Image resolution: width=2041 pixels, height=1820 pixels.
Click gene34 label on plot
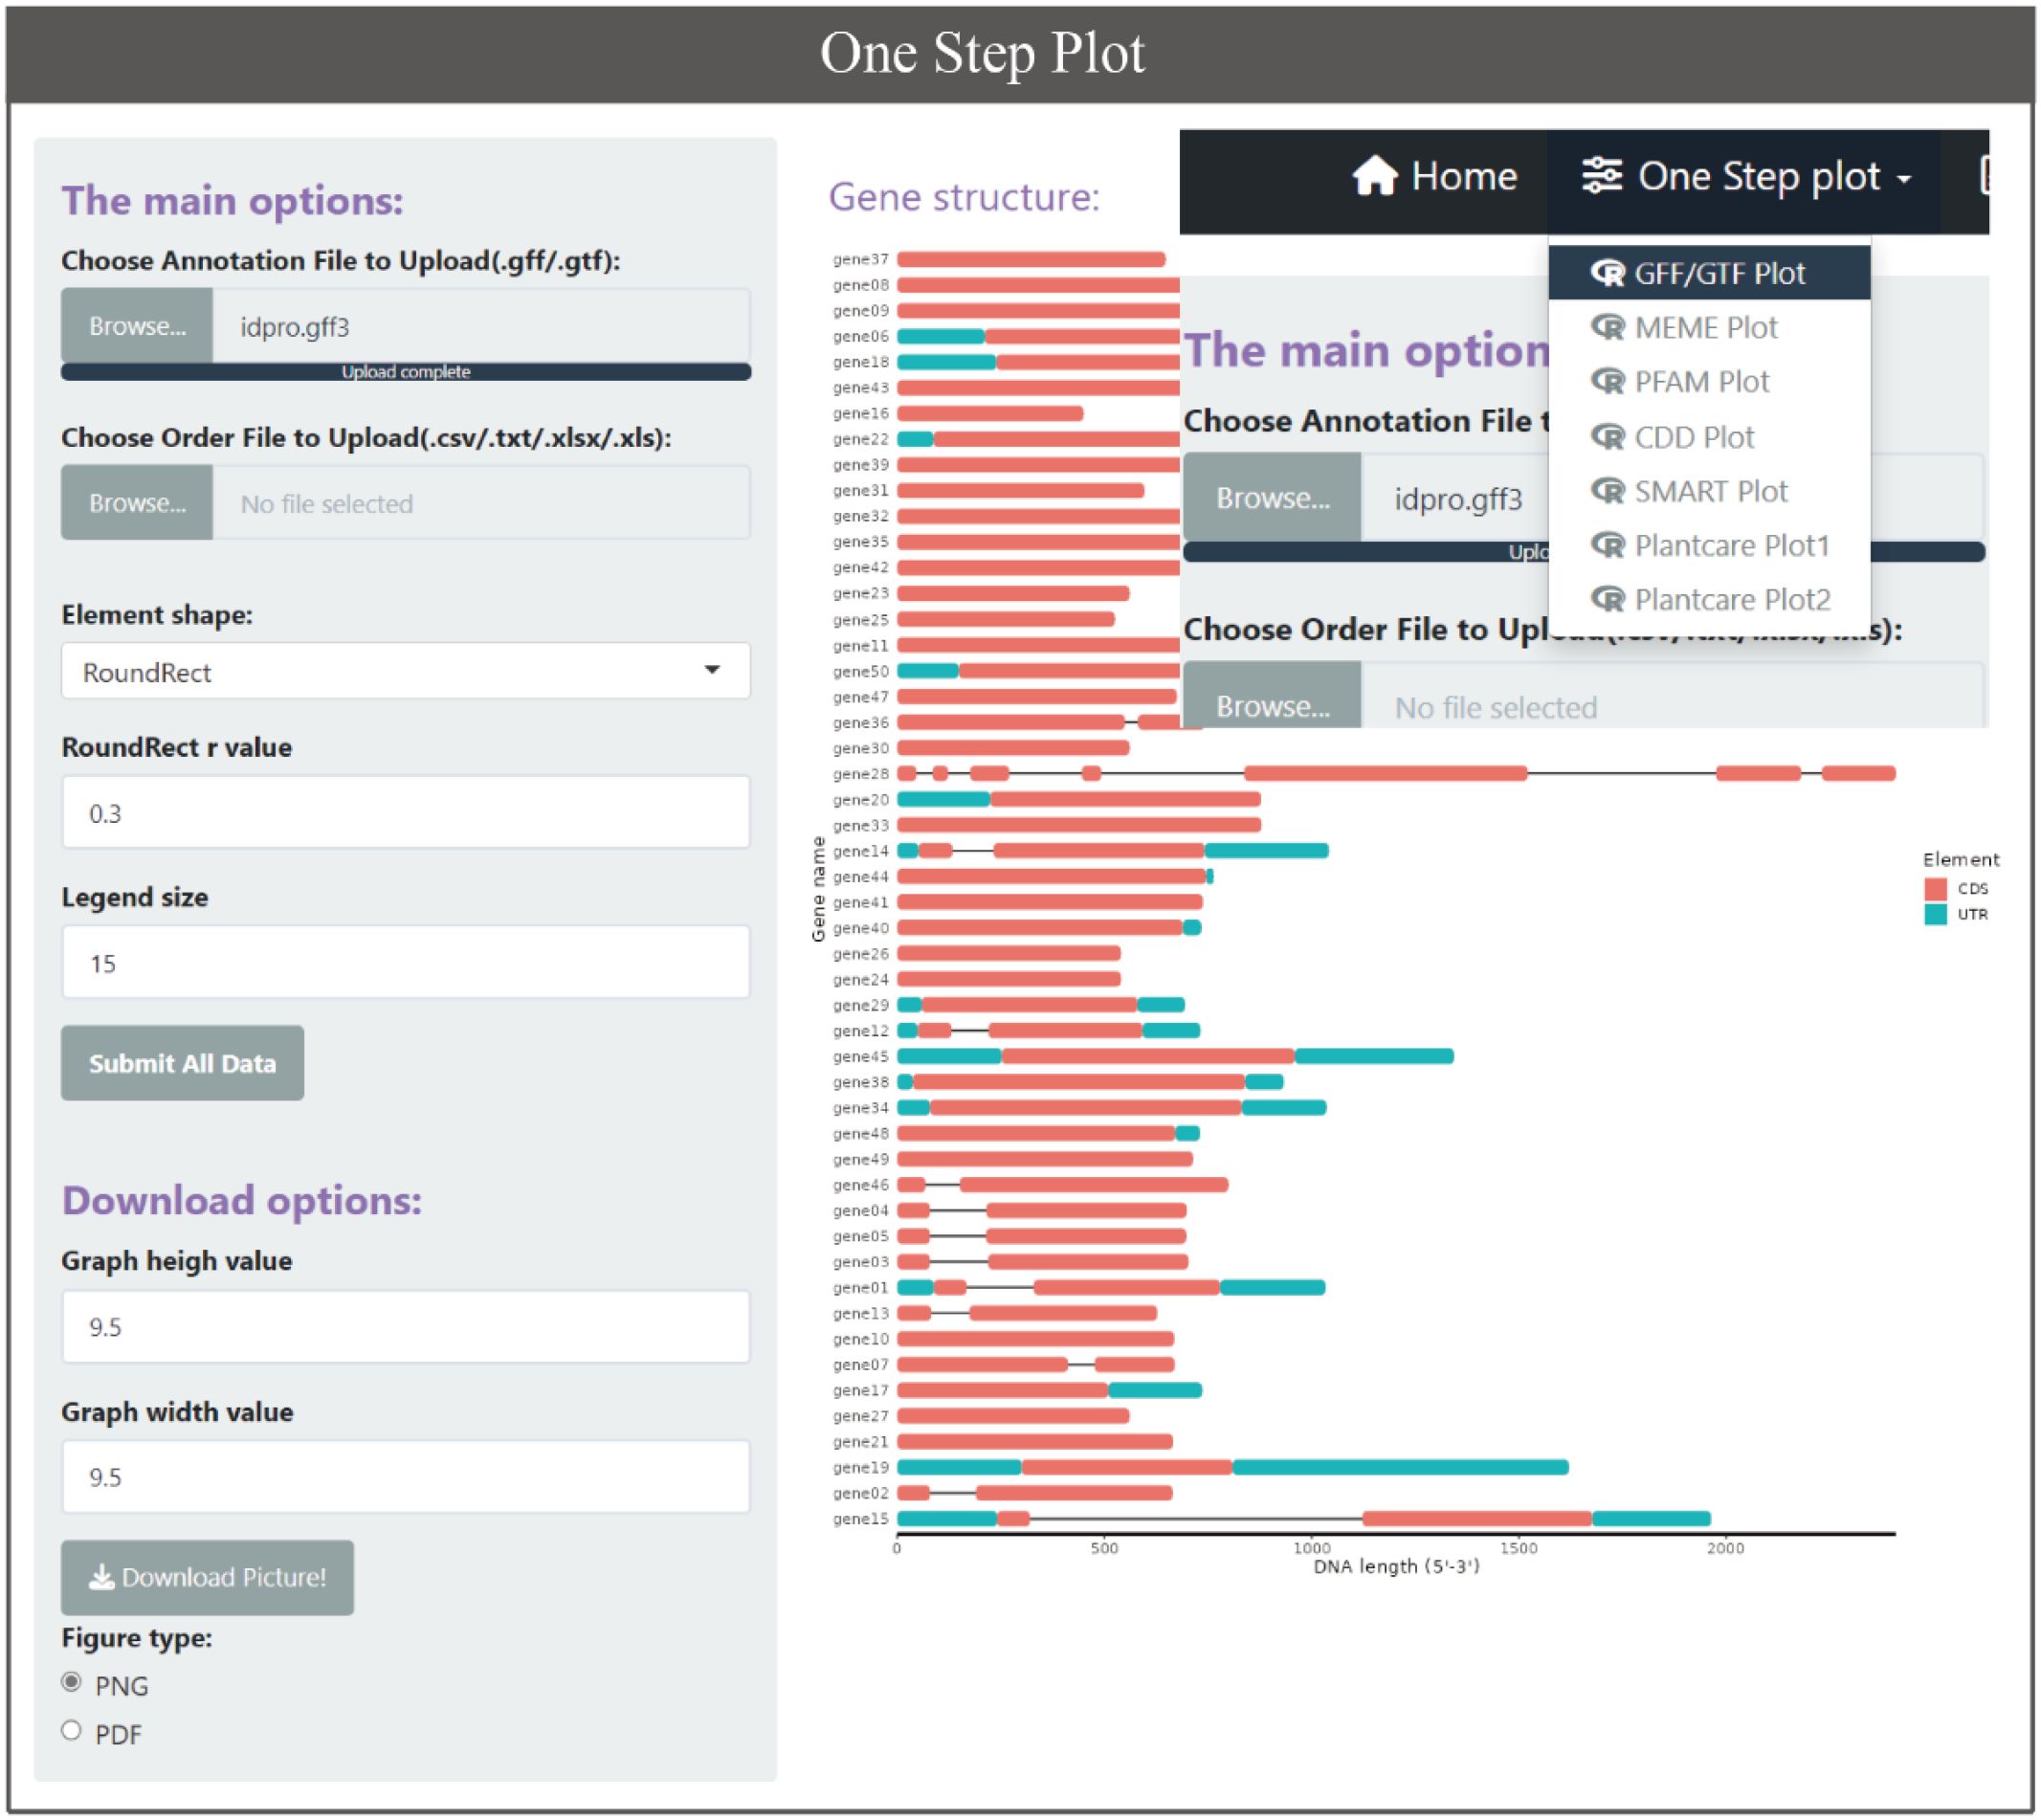(860, 1108)
